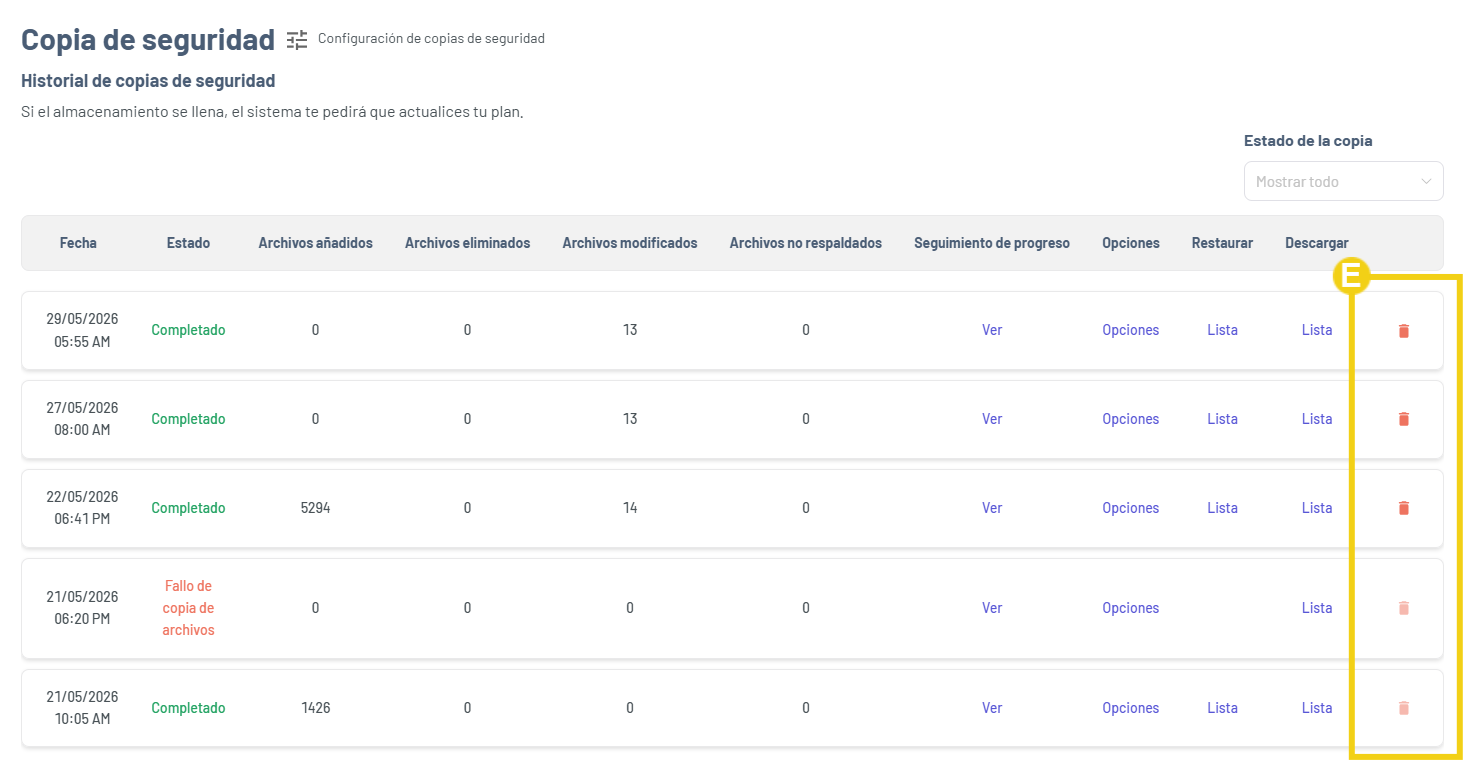
Task: Select the 22/05/2026 06:41 PM date cell
Action: [x=82, y=508]
